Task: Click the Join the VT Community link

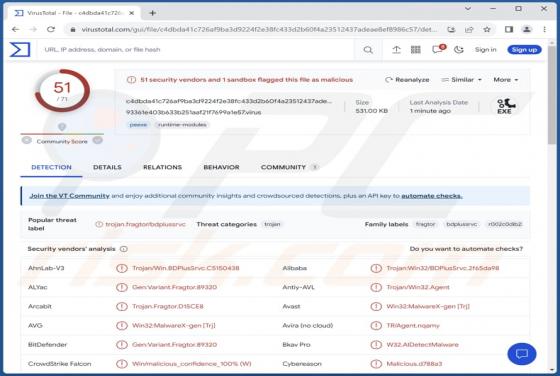Action: [69, 196]
